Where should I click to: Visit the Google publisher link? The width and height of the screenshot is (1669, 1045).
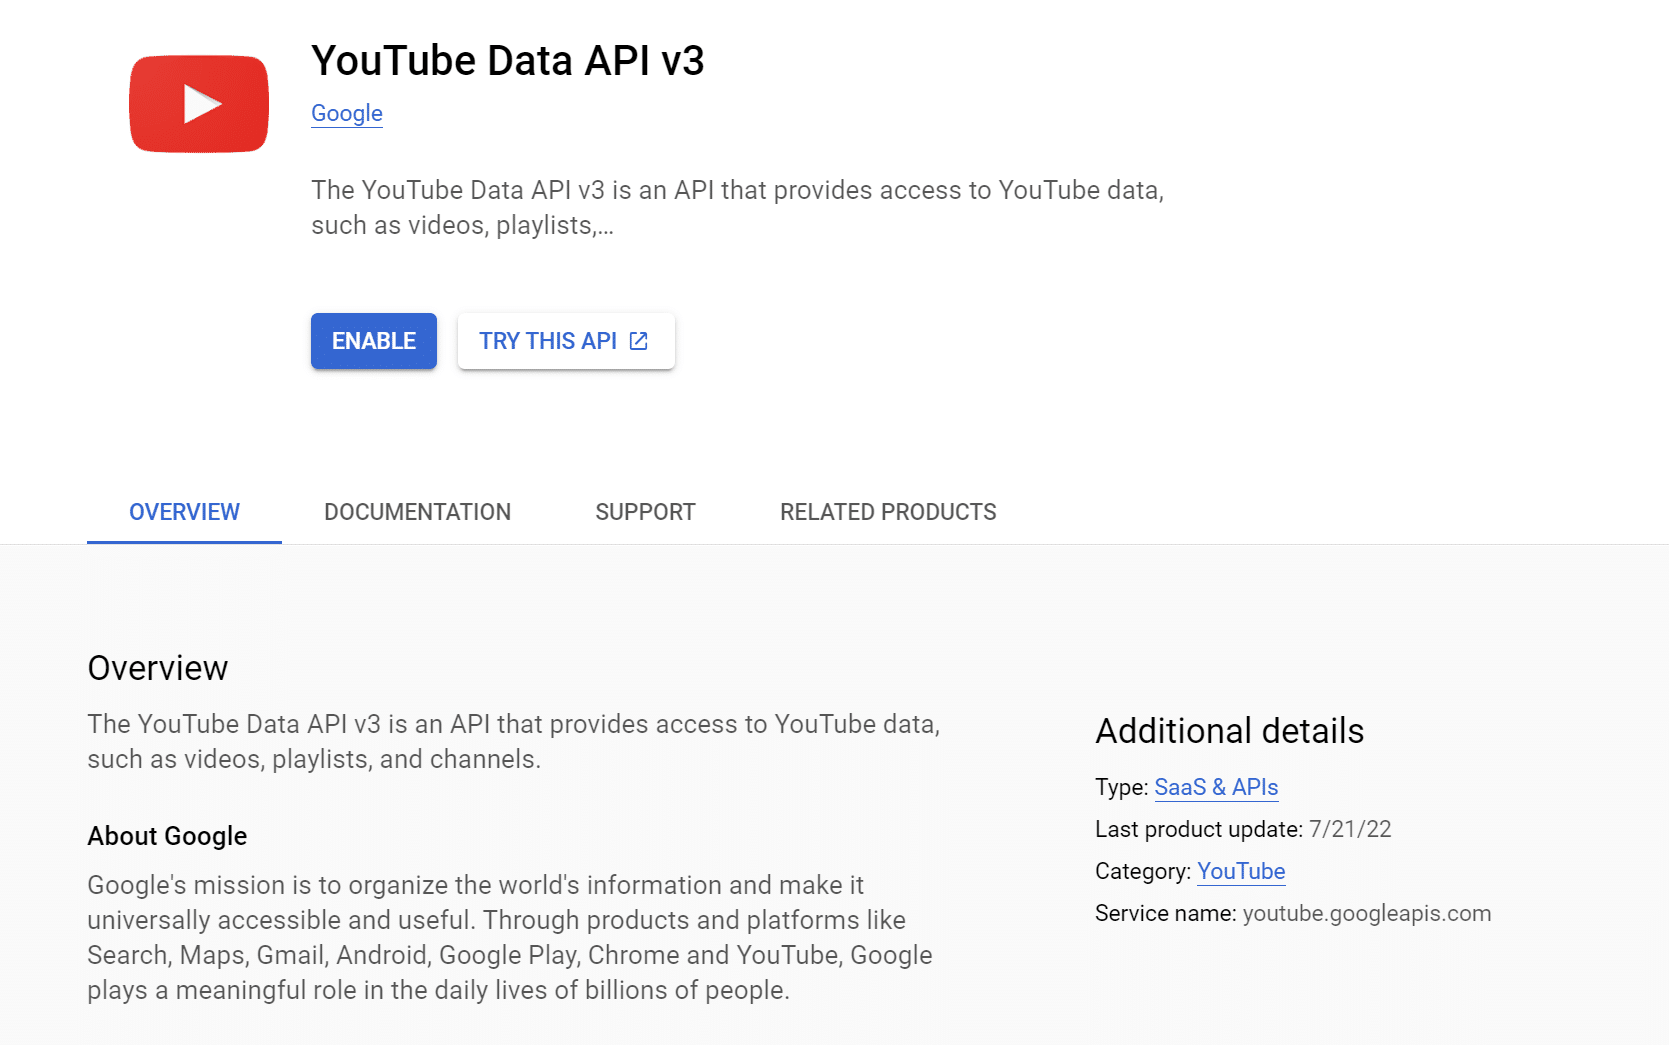point(346,113)
